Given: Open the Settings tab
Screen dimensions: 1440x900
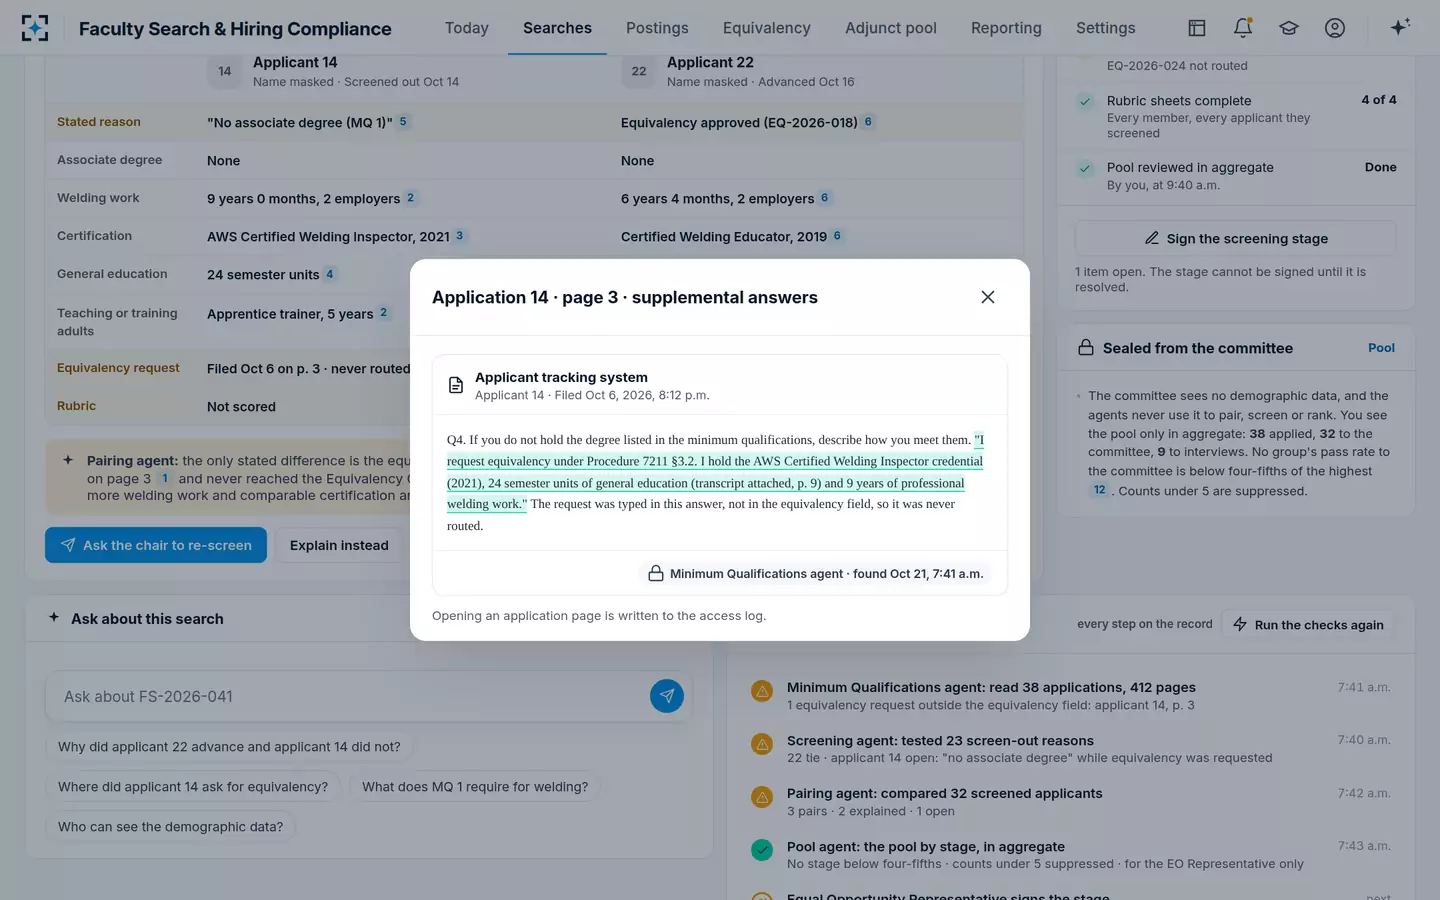Looking at the screenshot, I should point(1106,28).
